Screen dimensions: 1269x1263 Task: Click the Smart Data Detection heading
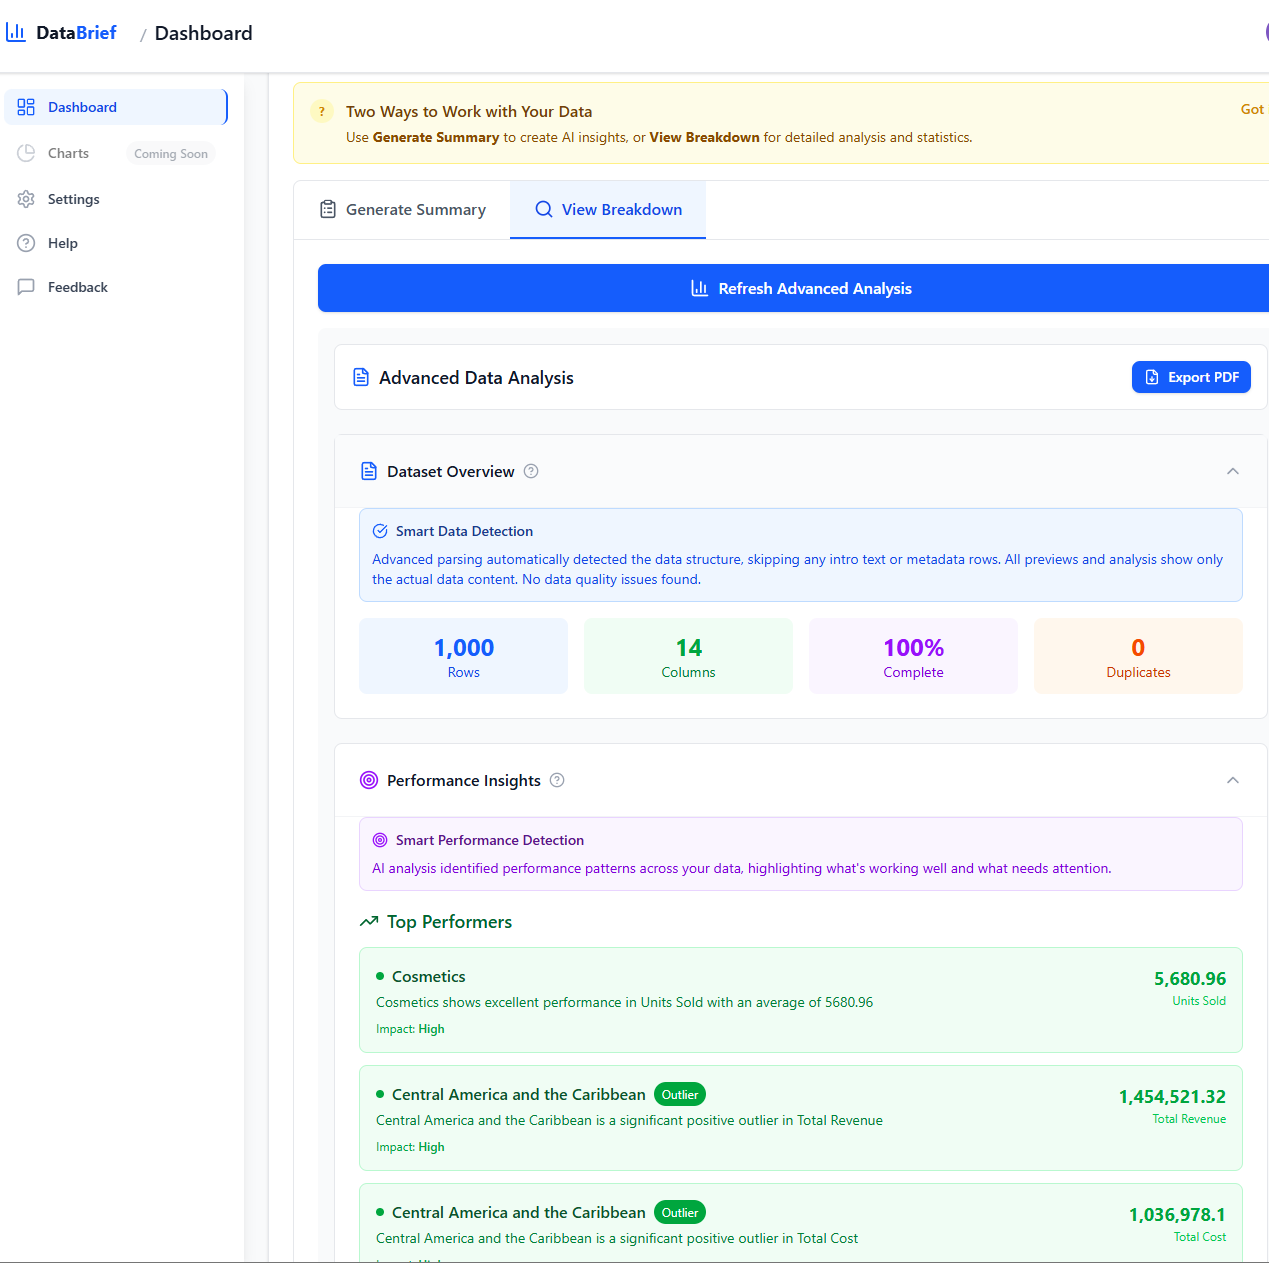[x=464, y=531]
